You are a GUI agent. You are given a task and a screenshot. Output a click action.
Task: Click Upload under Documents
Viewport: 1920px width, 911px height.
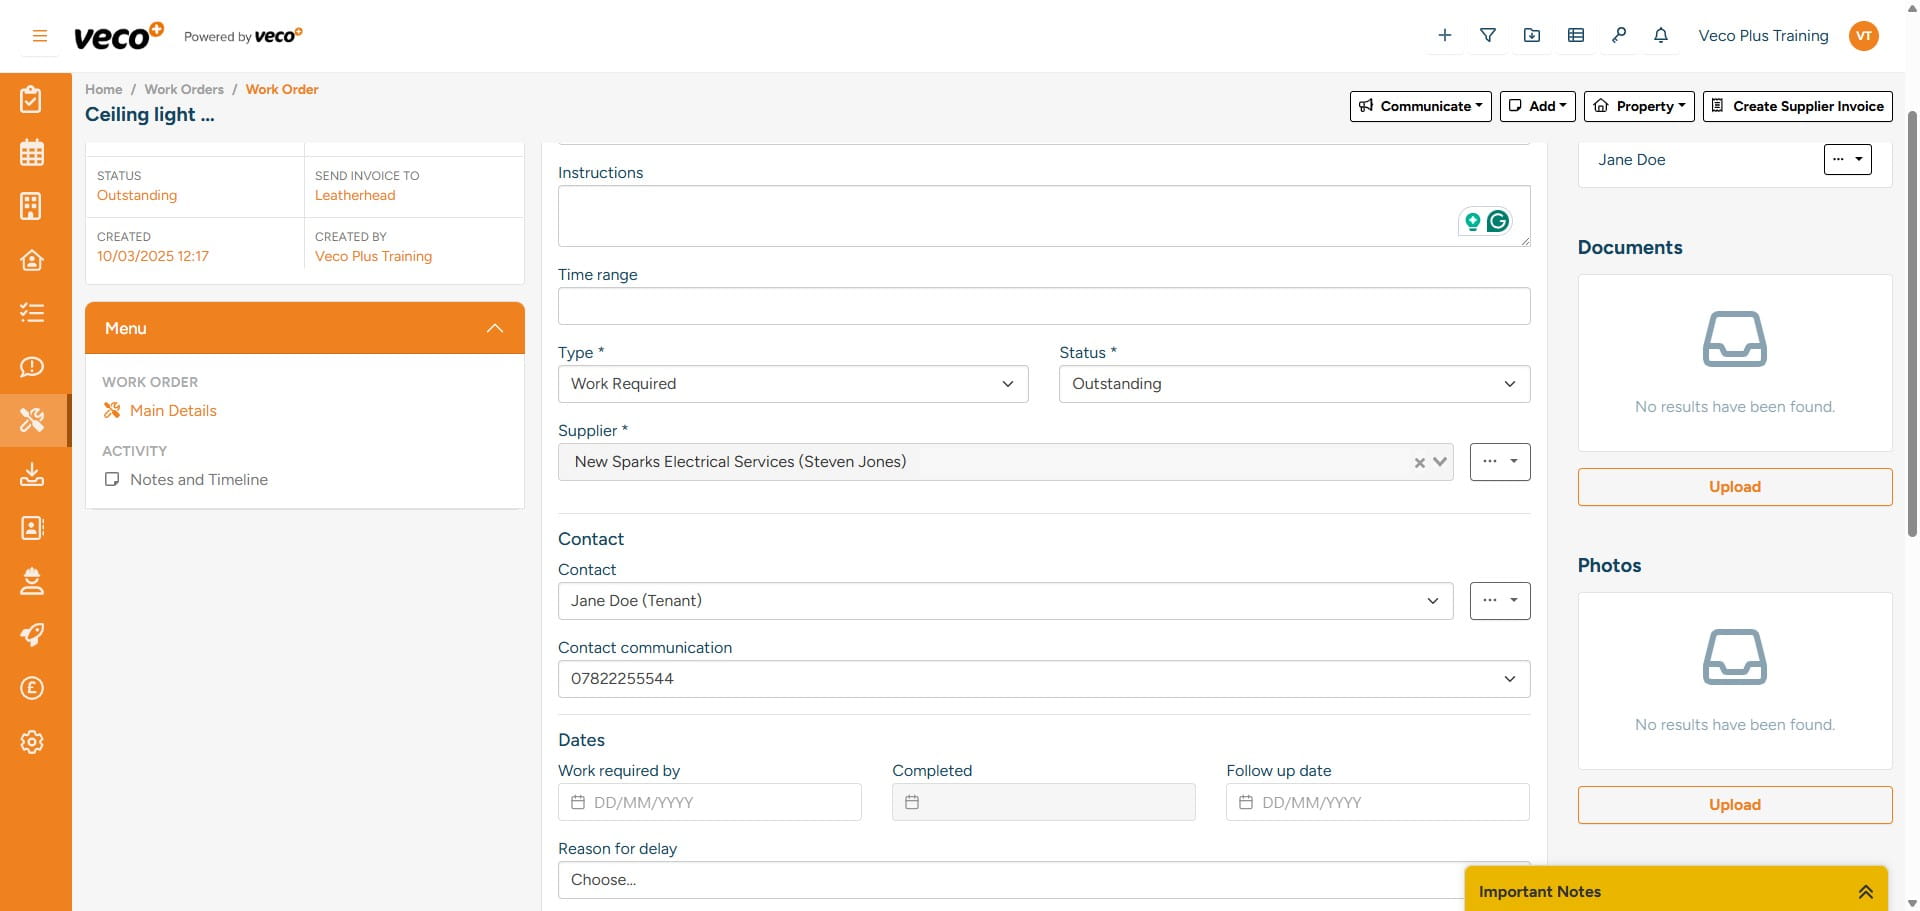(x=1734, y=487)
